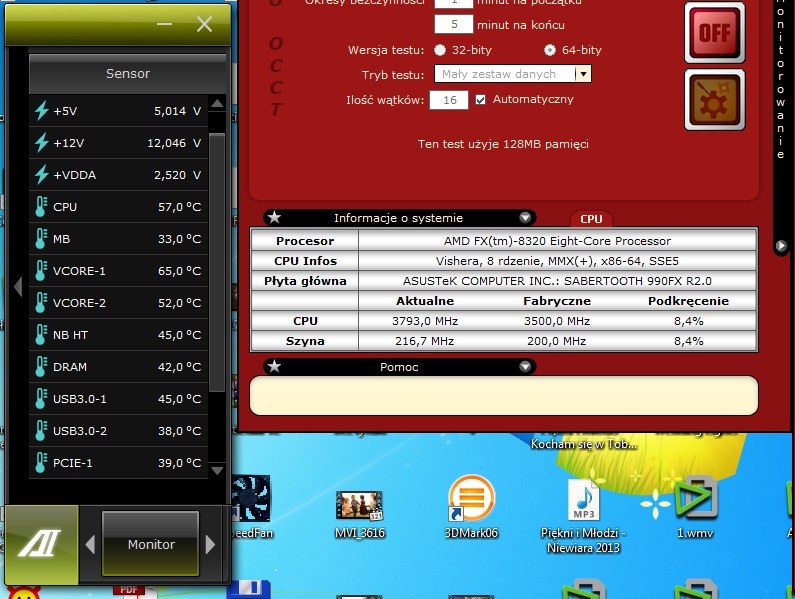Click the 'minut na końcu' value field
The height and width of the screenshot is (599, 795).
pos(454,24)
